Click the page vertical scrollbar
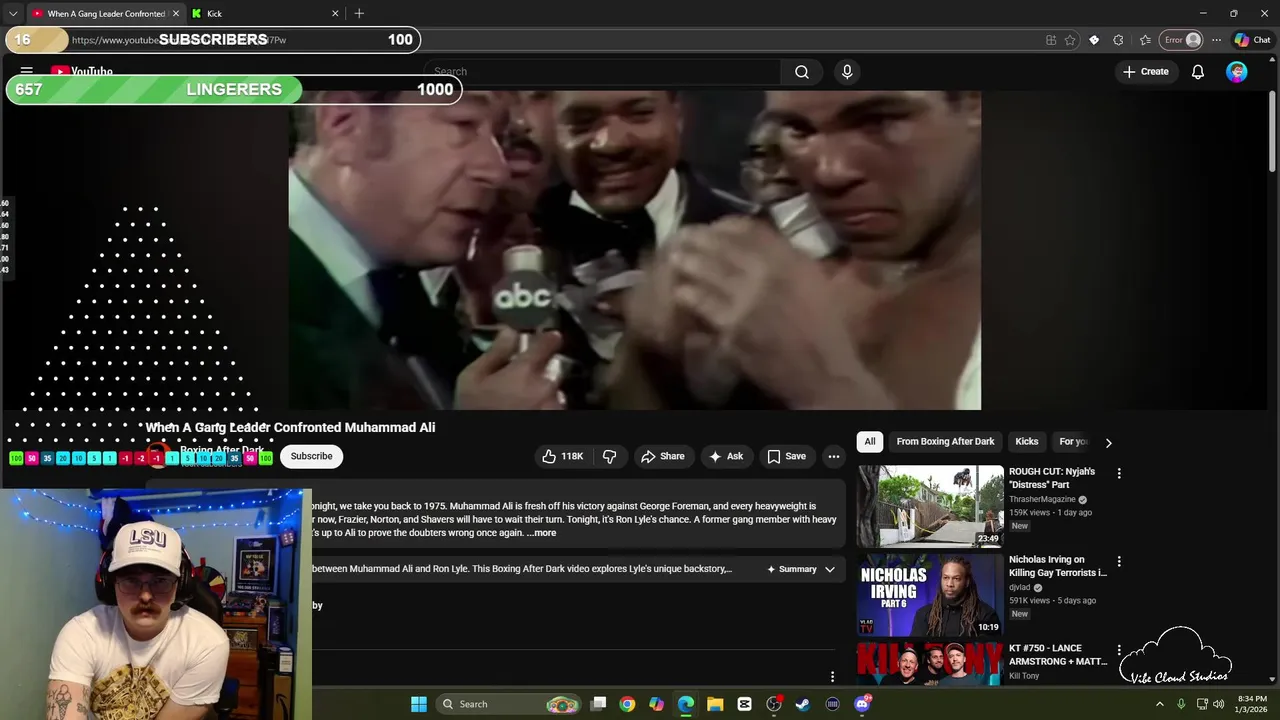This screenshot has width=1280, height=720. [1272, 130]
